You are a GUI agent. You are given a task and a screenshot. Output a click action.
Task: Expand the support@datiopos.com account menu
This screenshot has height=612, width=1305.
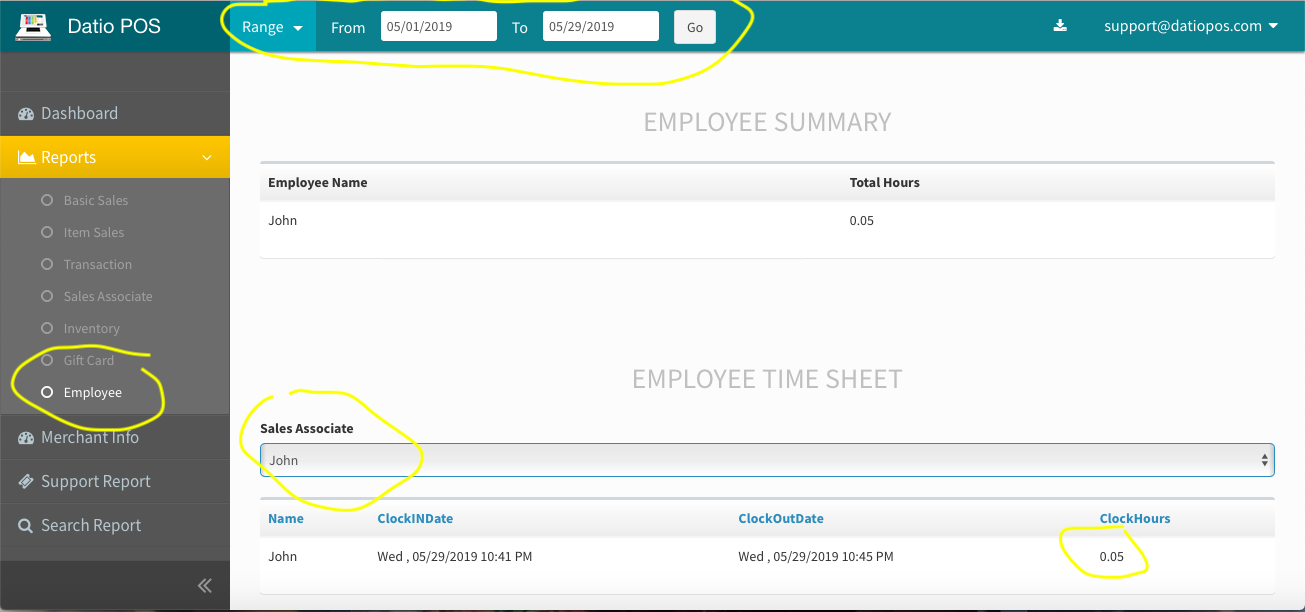[x=1191, y=25]
